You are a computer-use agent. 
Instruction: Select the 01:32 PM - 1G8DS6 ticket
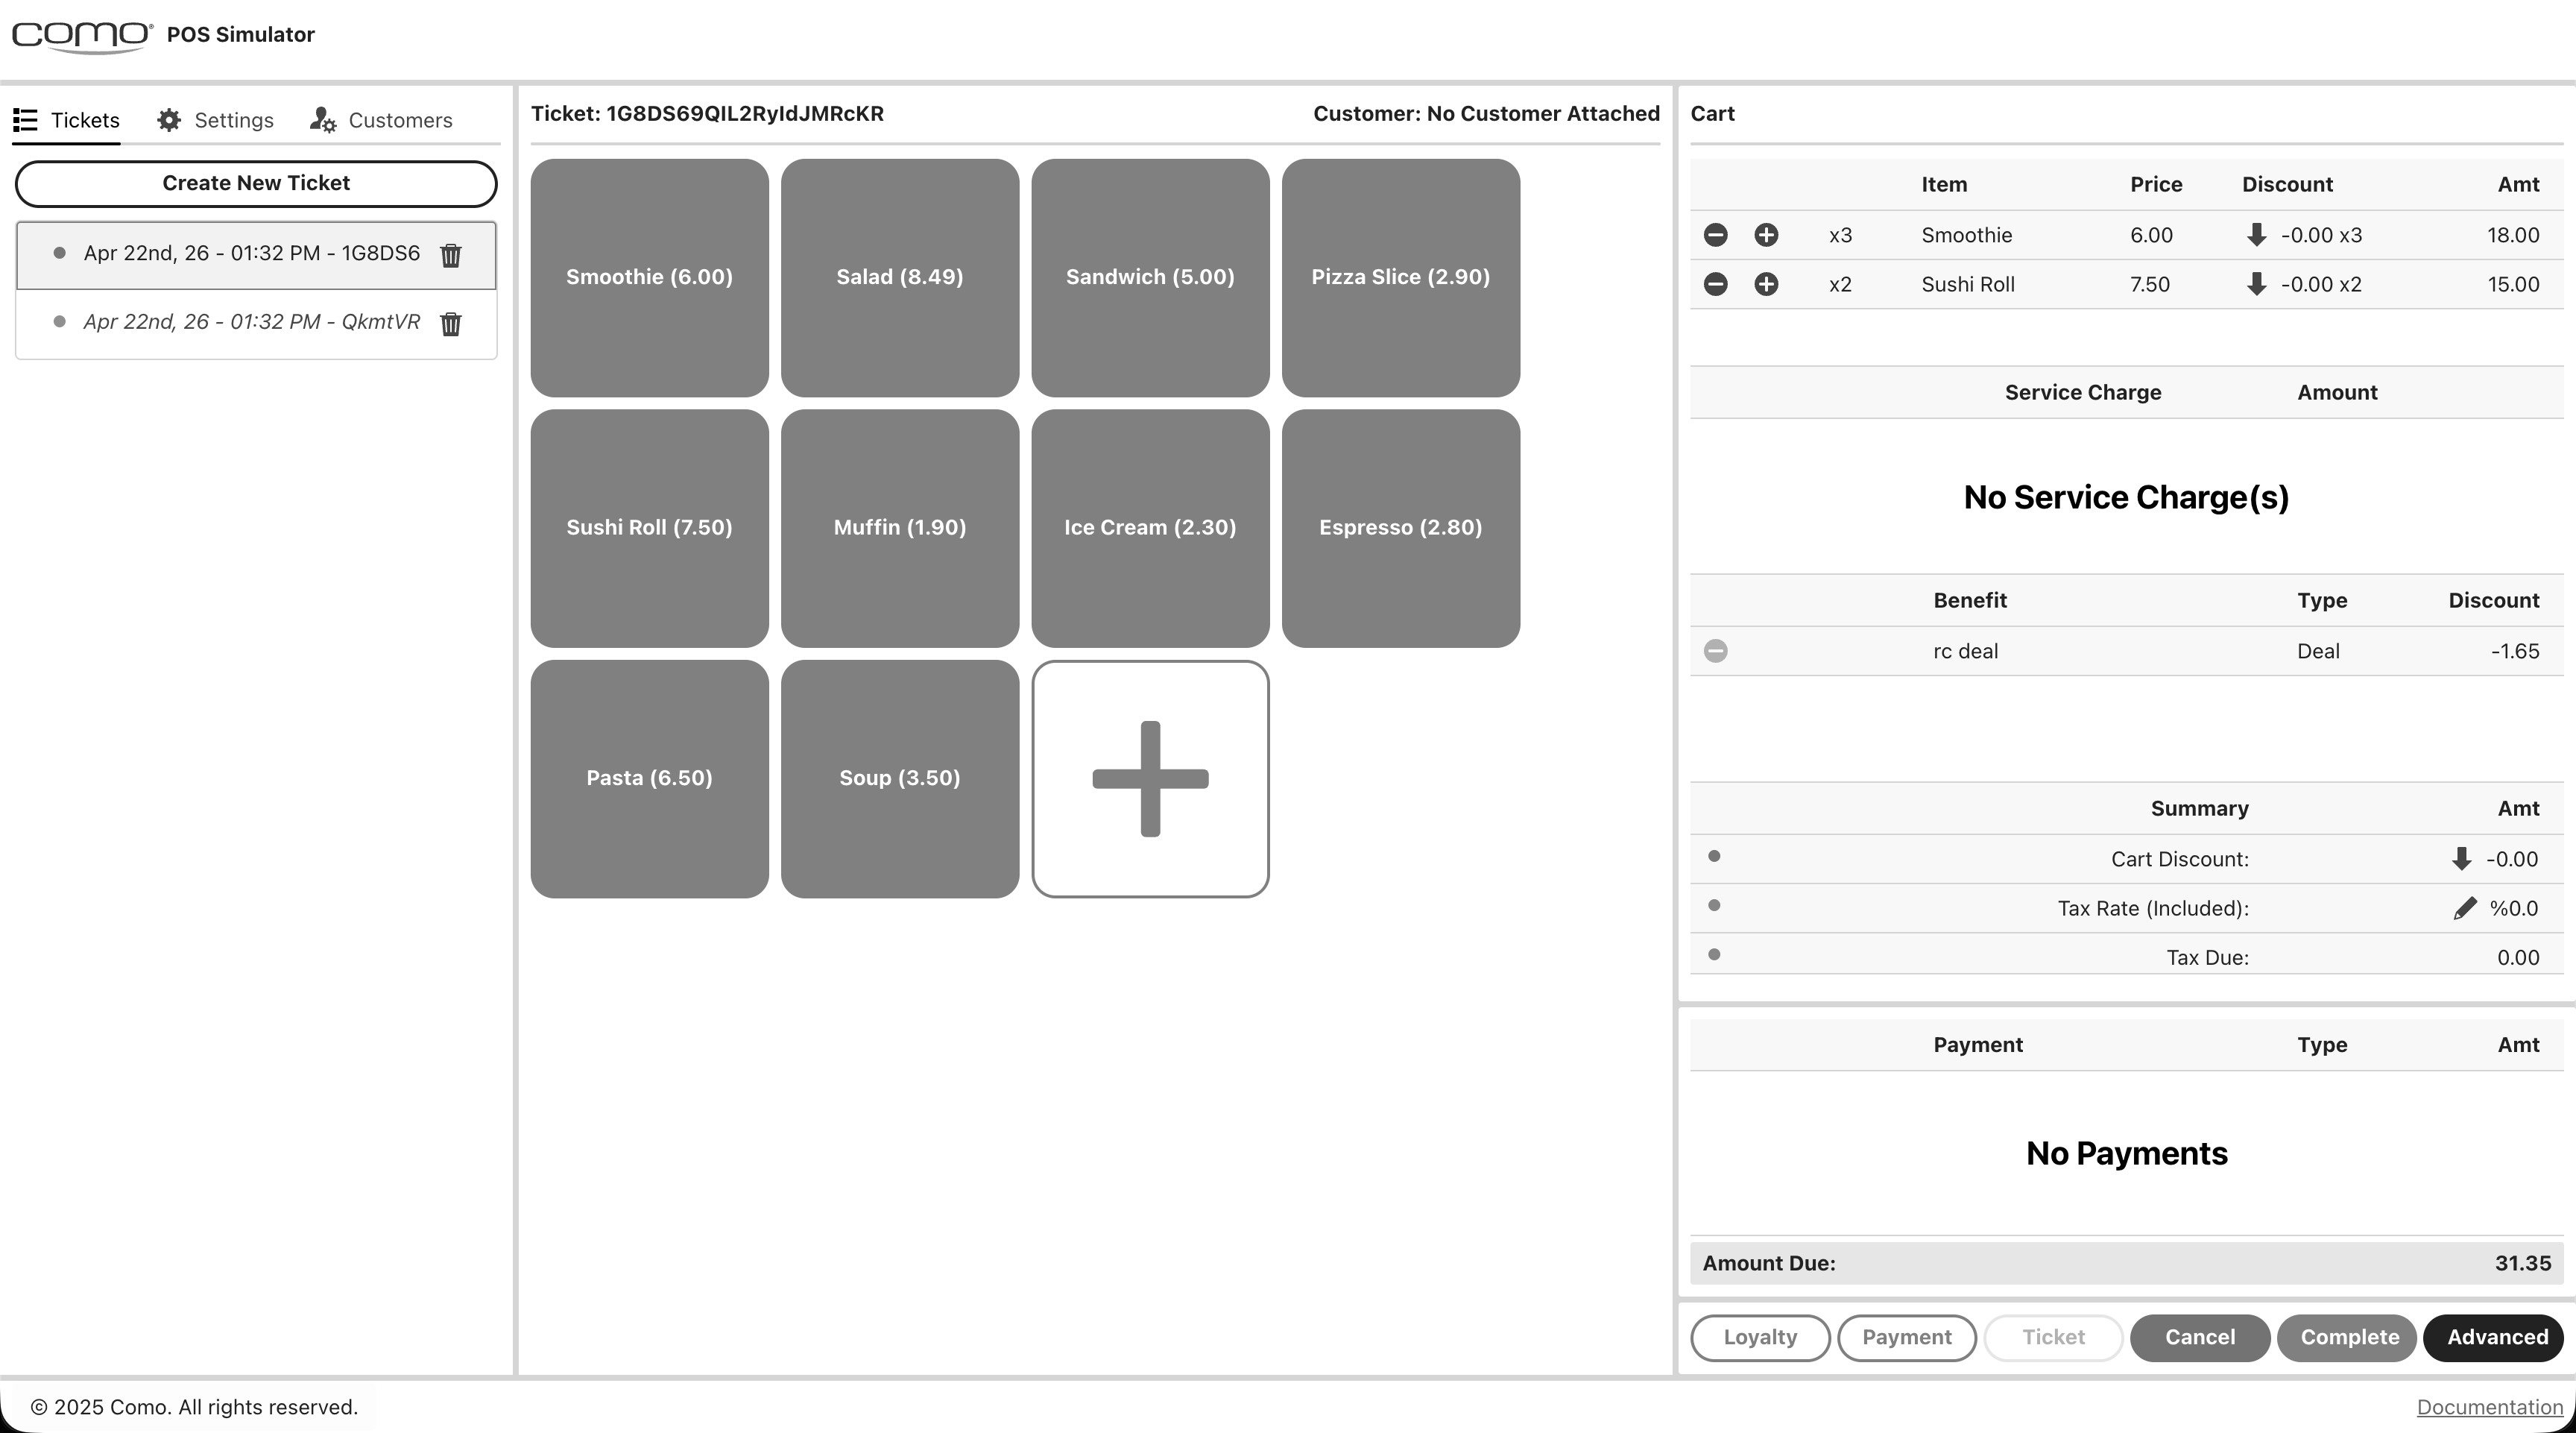(256, 255)
